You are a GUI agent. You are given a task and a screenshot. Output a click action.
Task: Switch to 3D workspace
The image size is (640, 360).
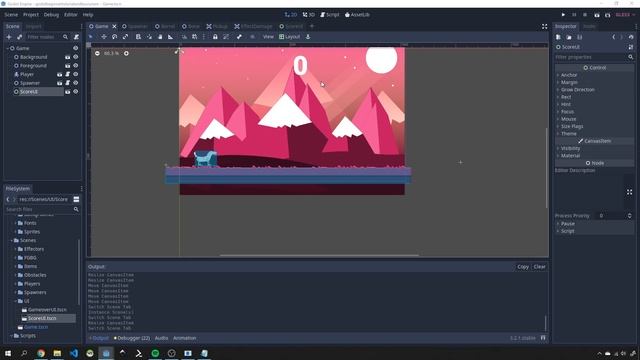coord(309,15)
